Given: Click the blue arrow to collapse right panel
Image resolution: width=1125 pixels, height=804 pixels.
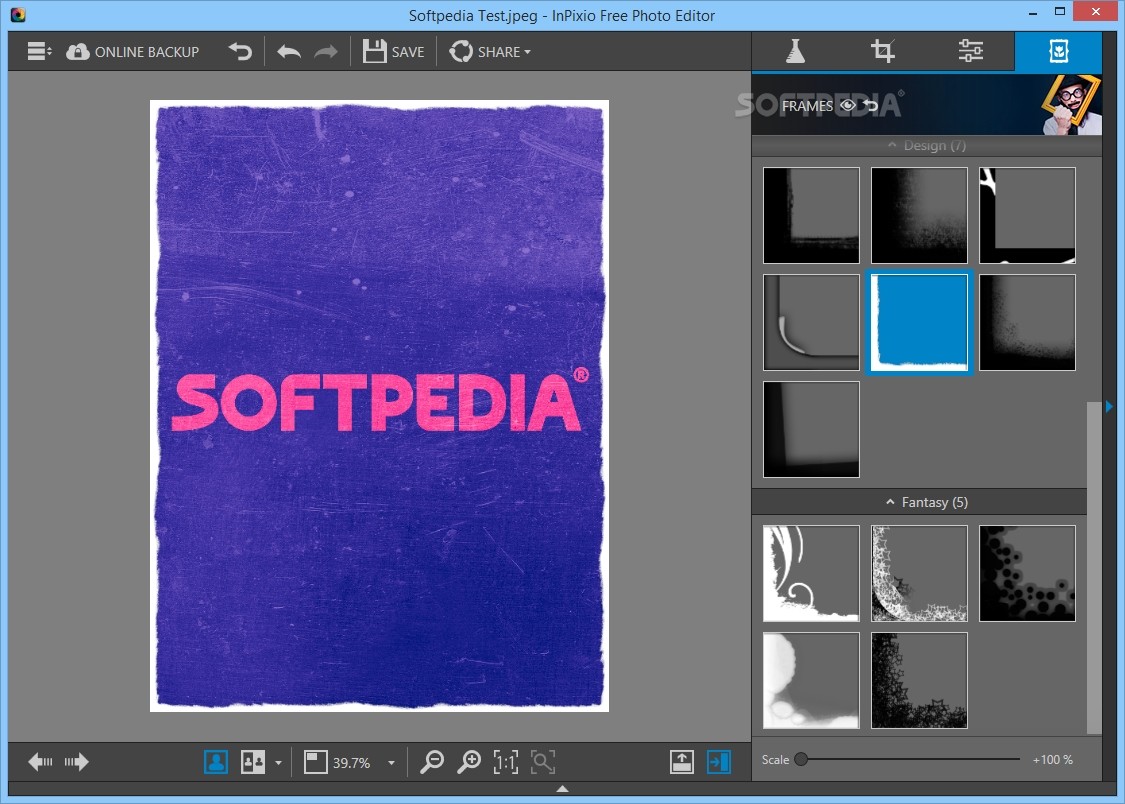Looking at the screenshot, I should 1109,407.
